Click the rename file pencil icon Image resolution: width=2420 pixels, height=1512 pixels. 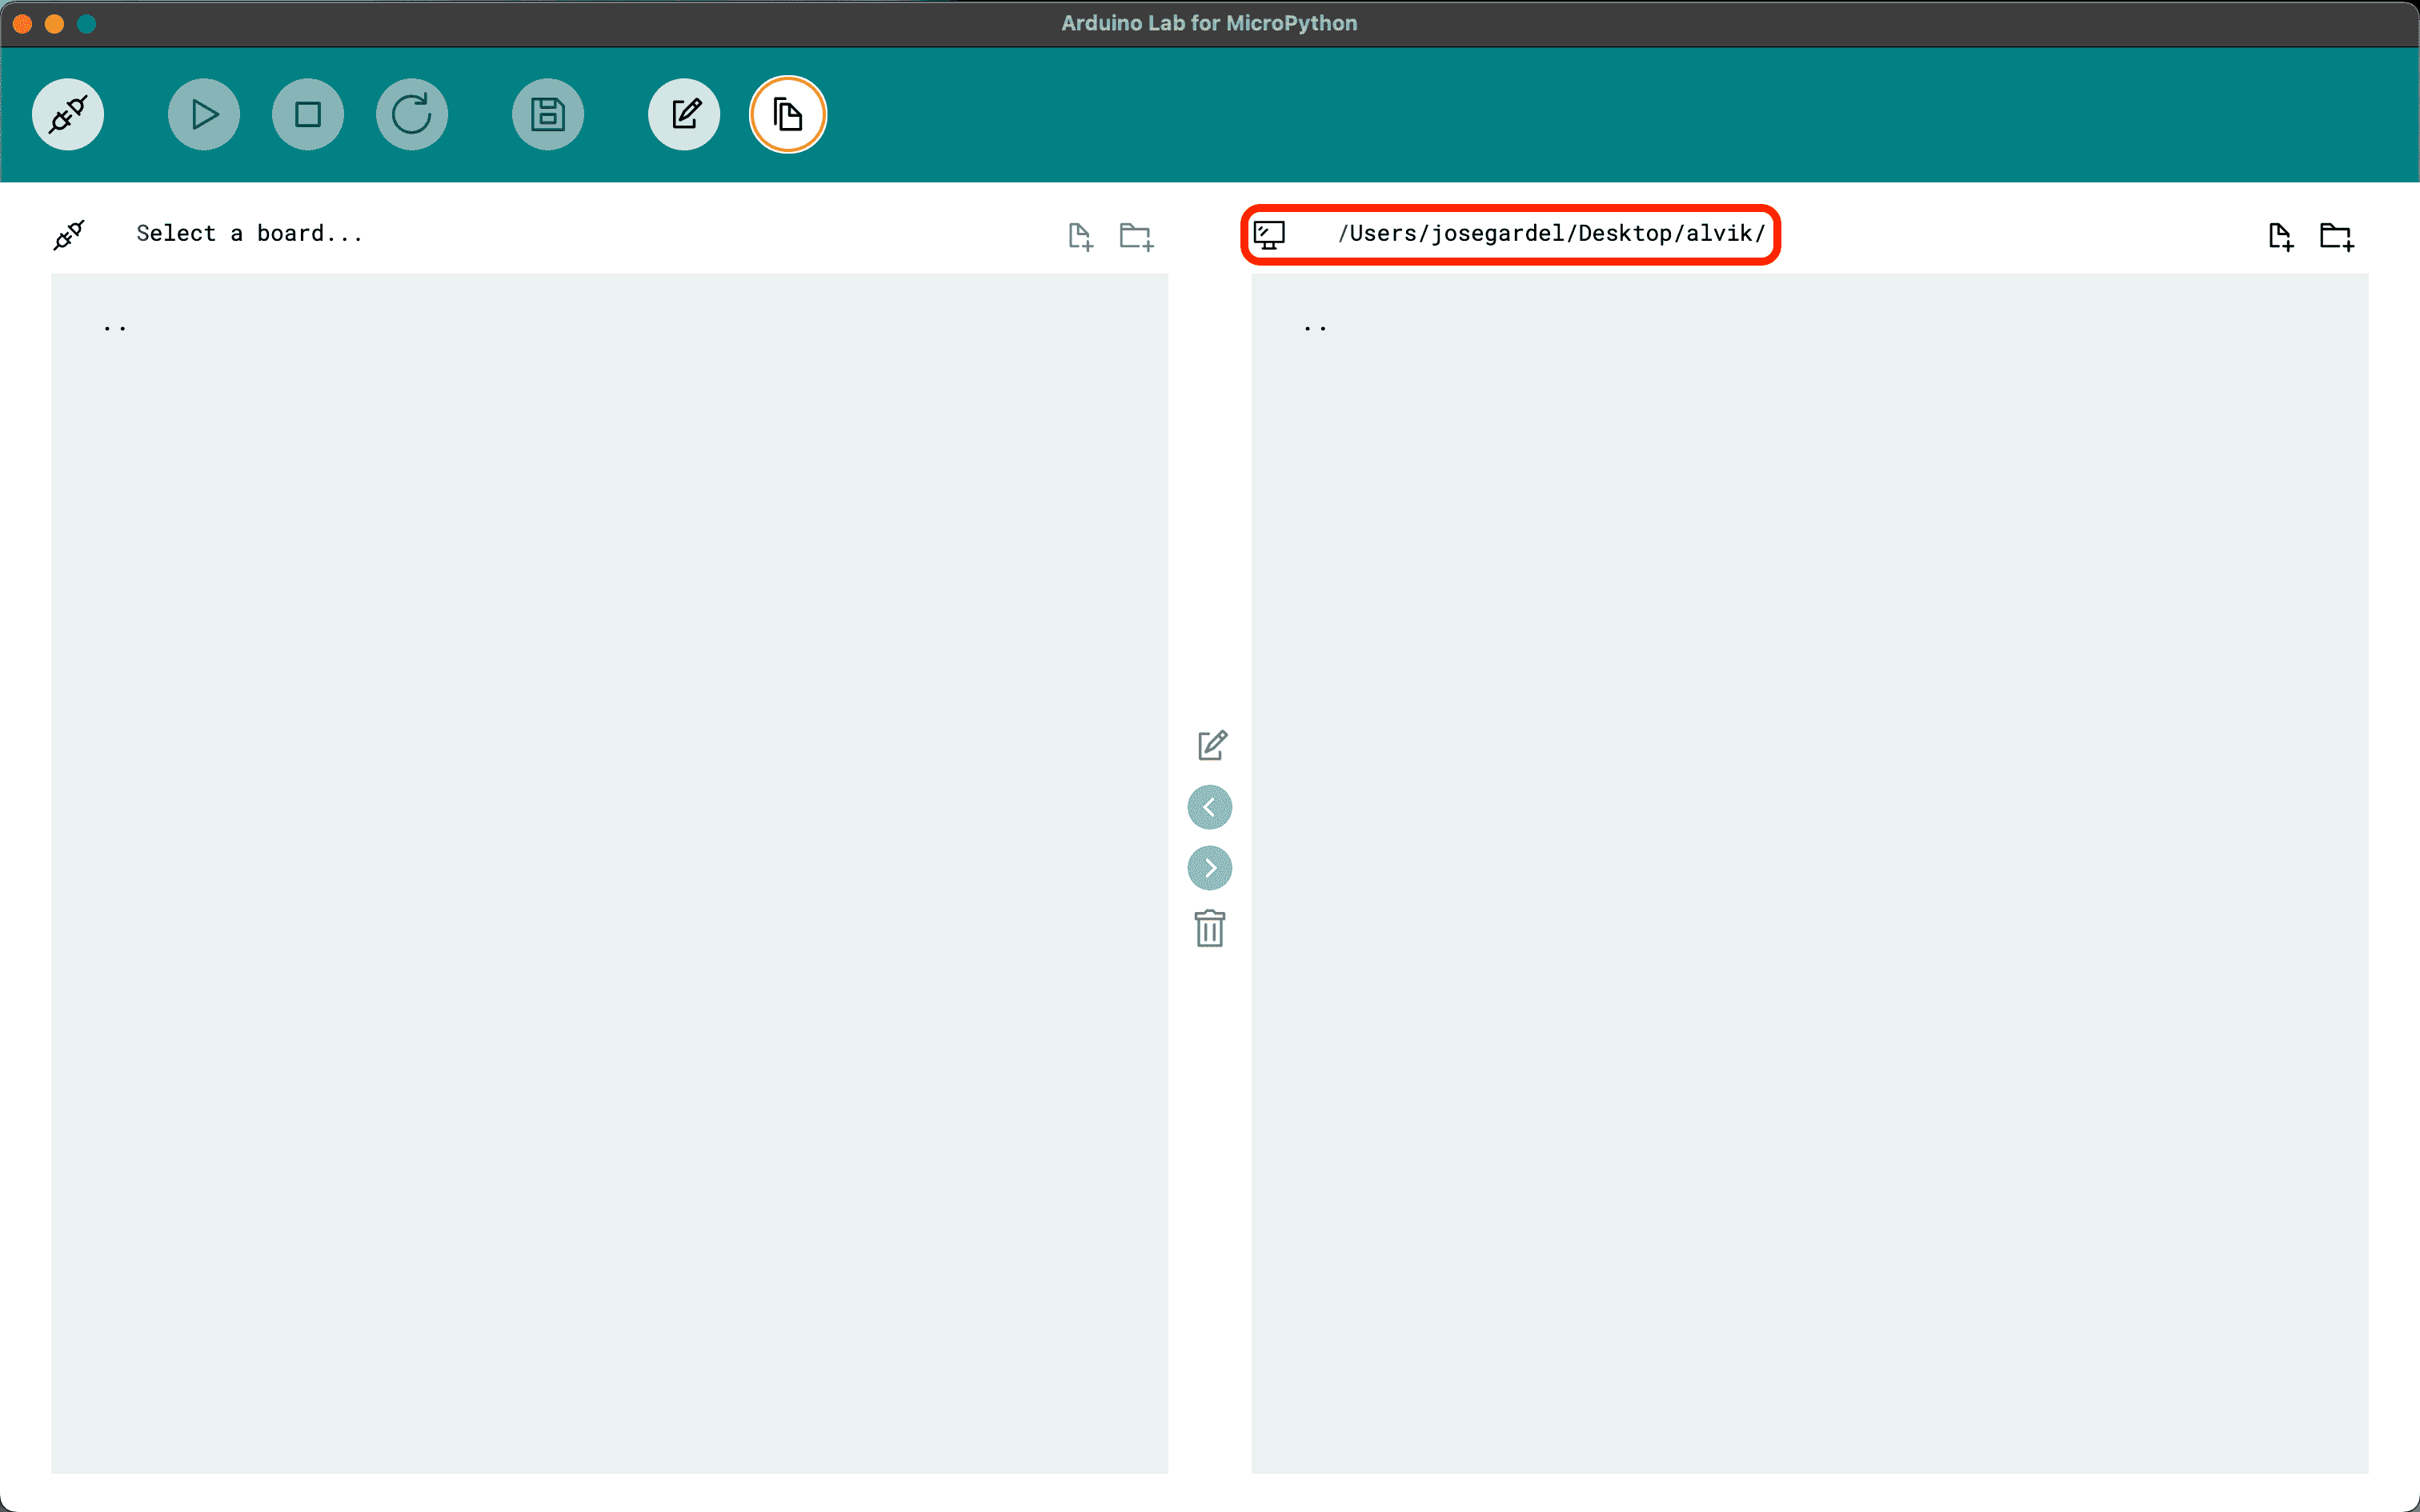coord(1210,745)
